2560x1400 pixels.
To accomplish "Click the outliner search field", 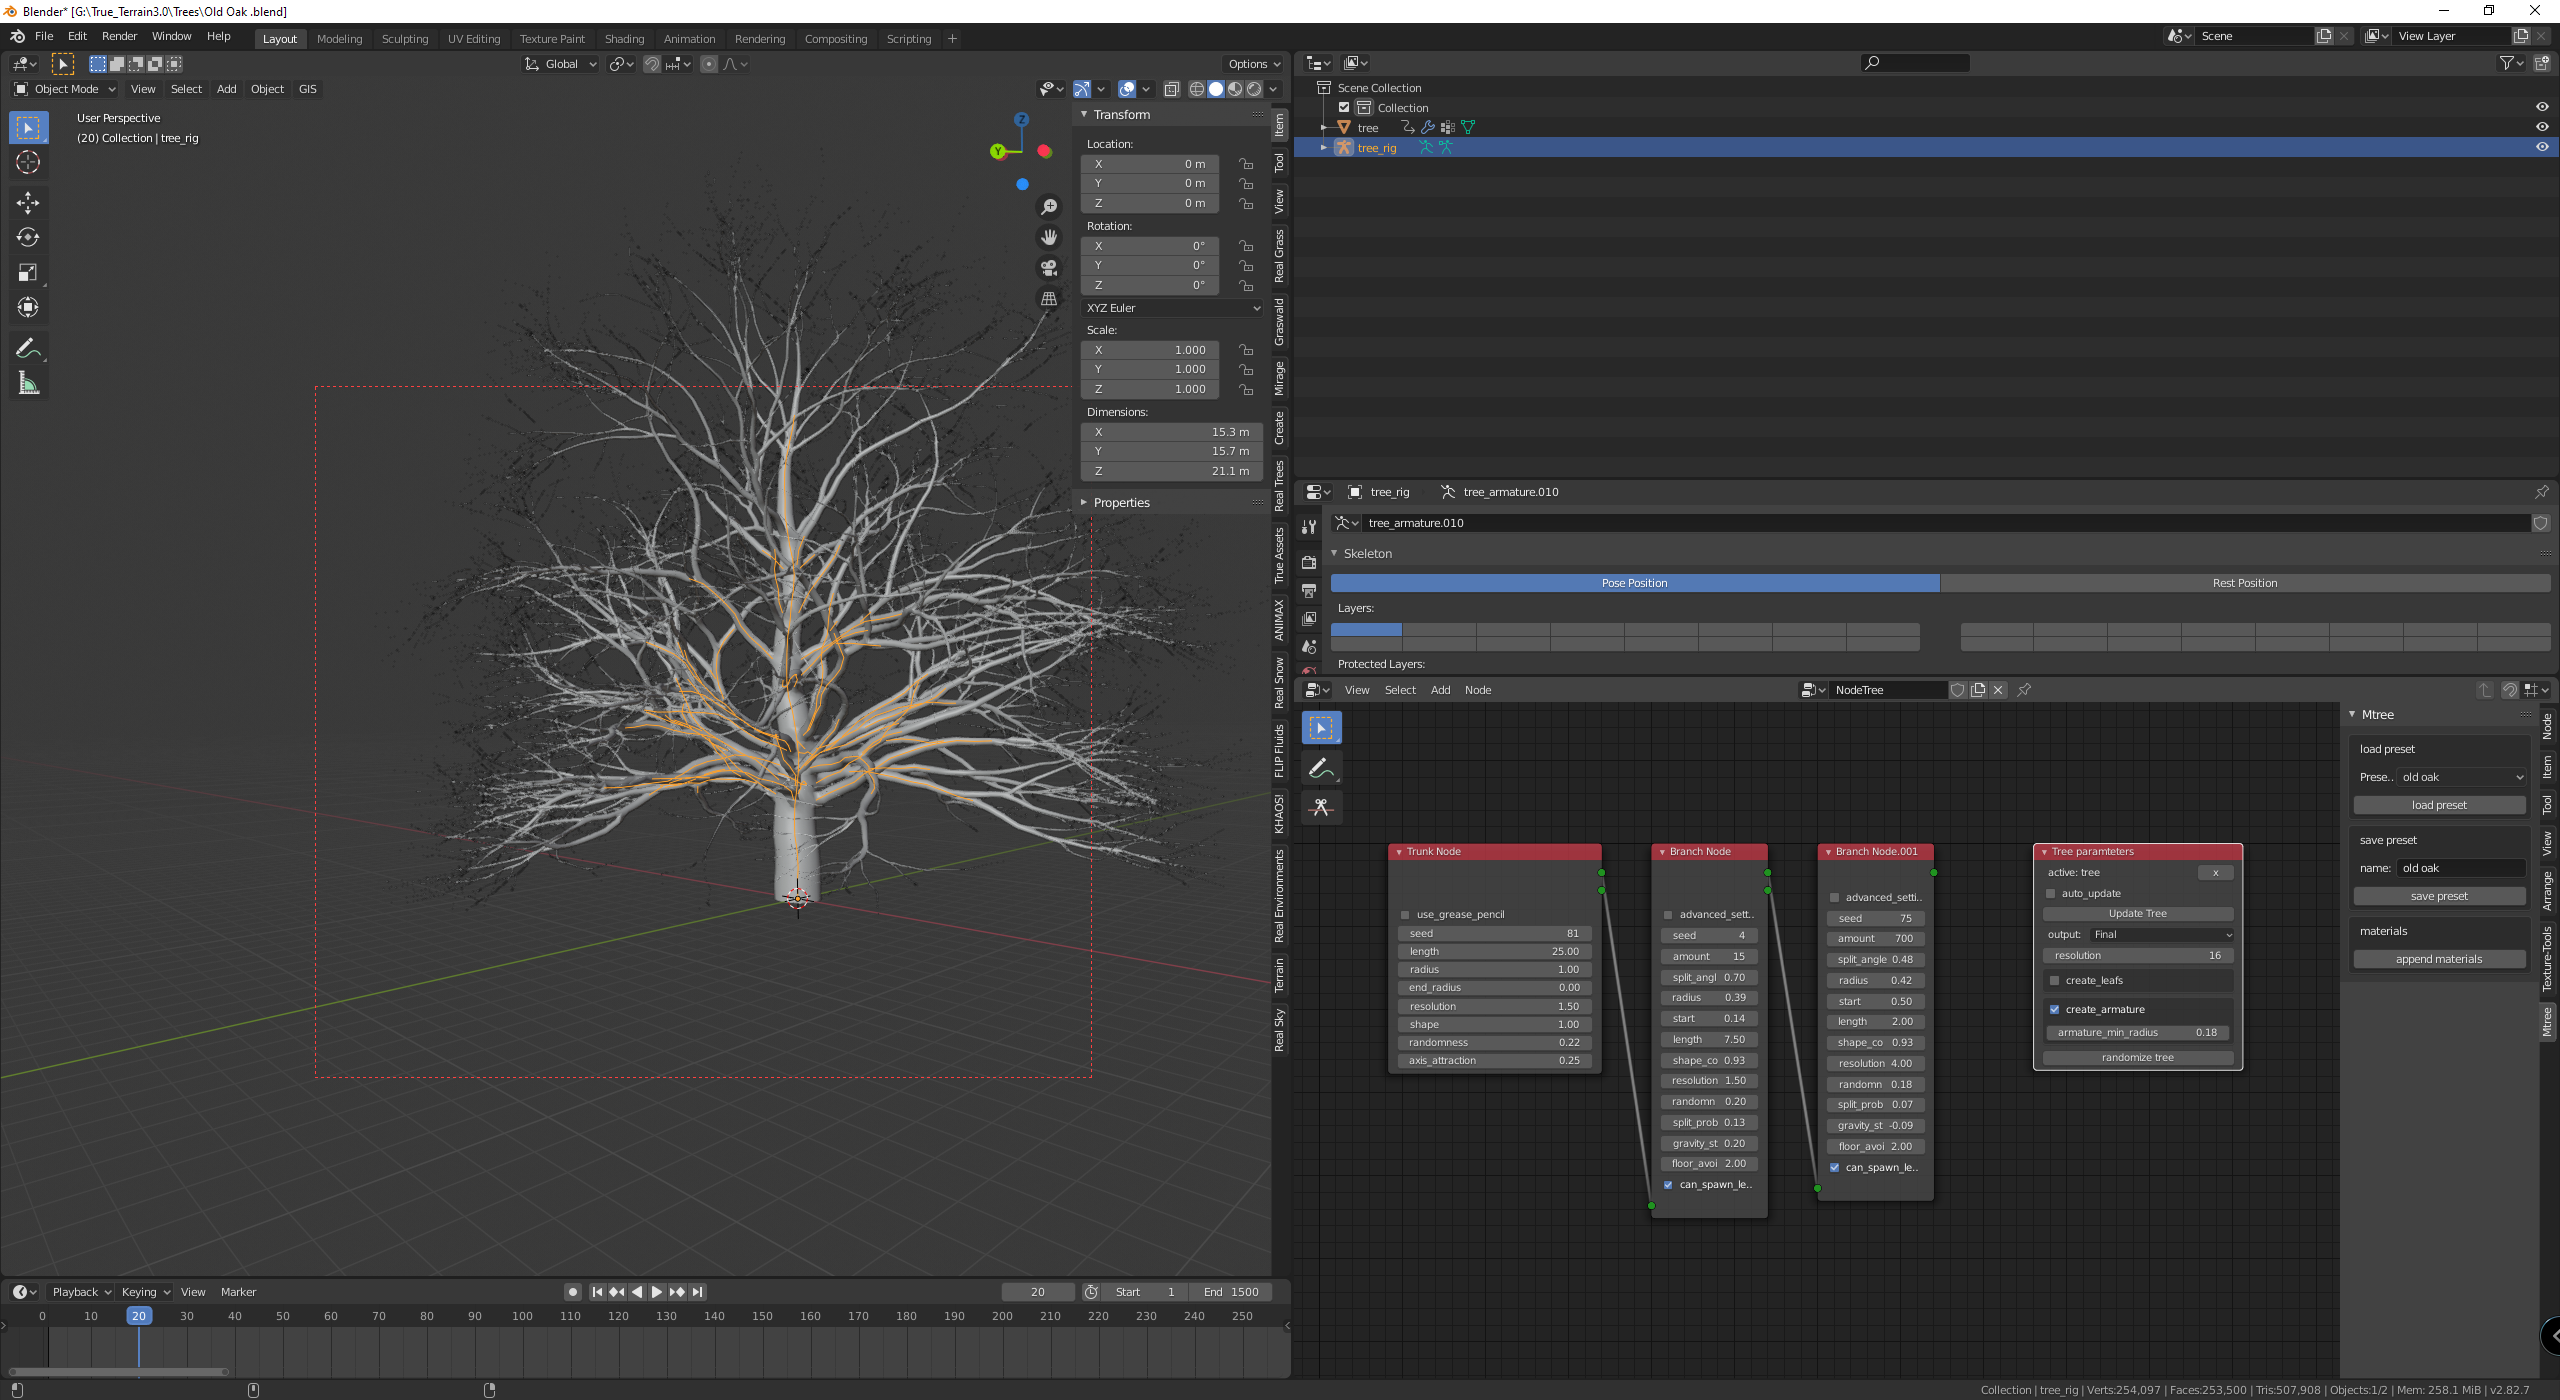I will pos(1913,62).
